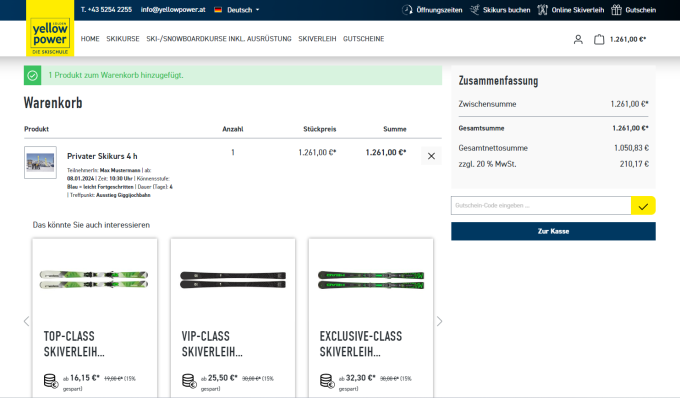Click the Stückpreis column header
This screenshot has height=398, width=680.
click(x=320, y=129)
